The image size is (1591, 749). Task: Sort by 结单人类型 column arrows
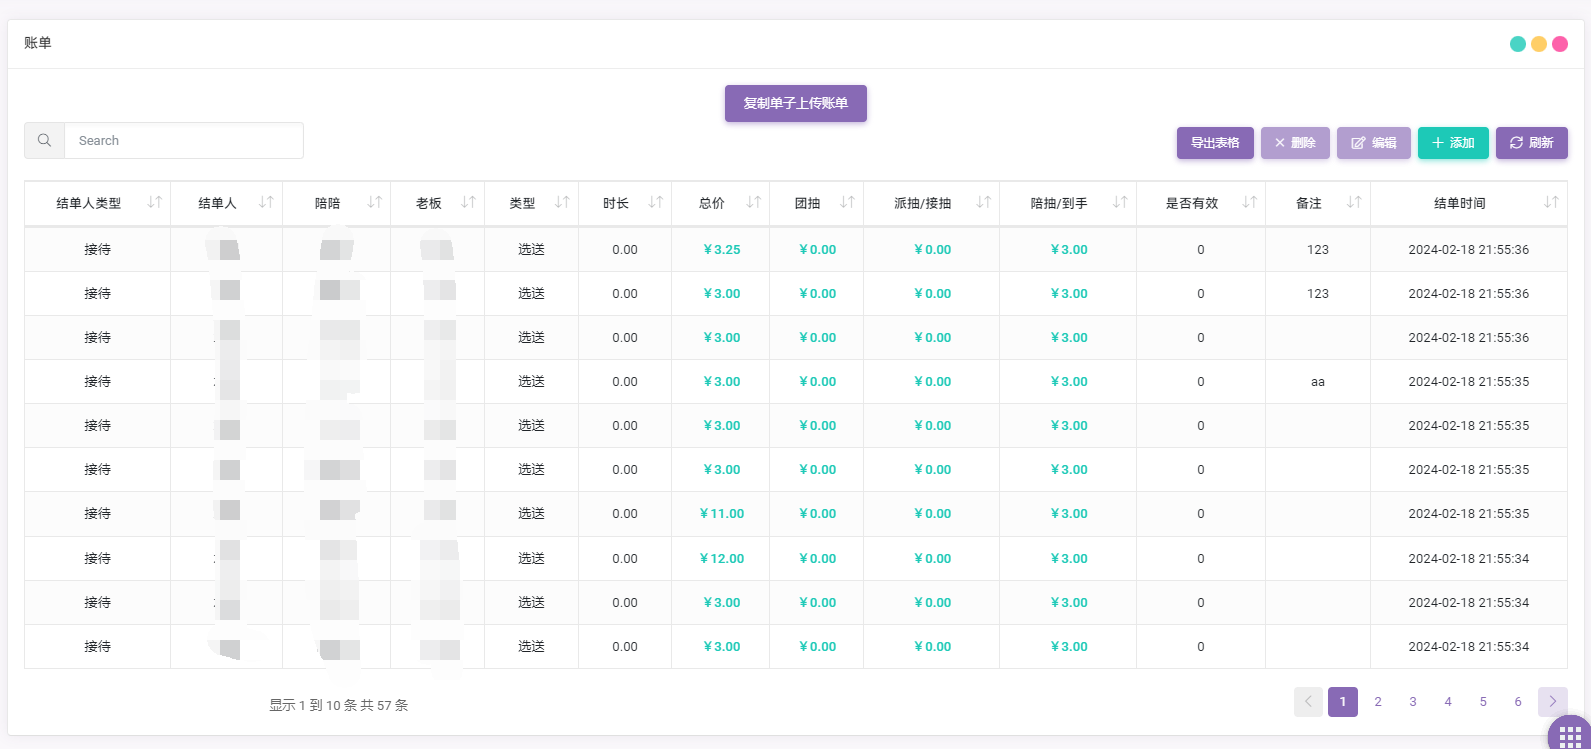pos(155,203)
